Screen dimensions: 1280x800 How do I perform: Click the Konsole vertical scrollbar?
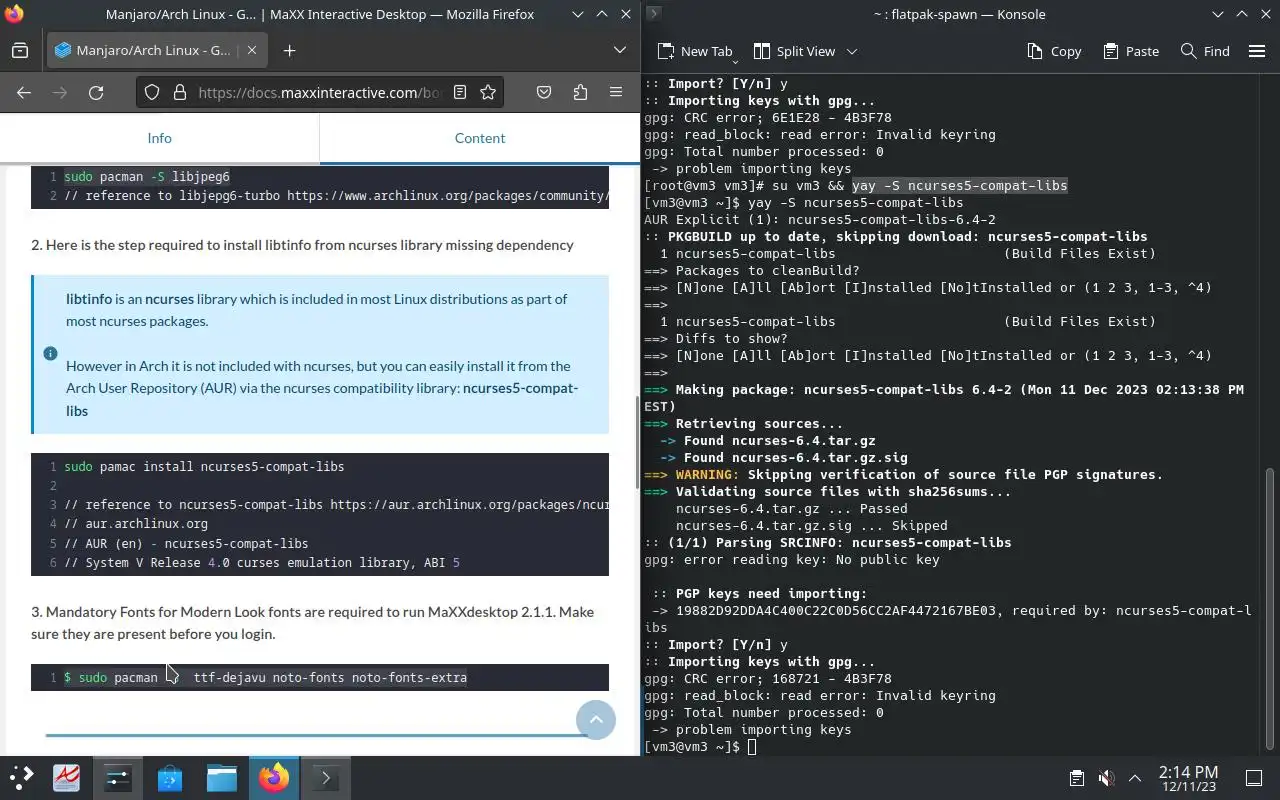(x=1271, y=610)
